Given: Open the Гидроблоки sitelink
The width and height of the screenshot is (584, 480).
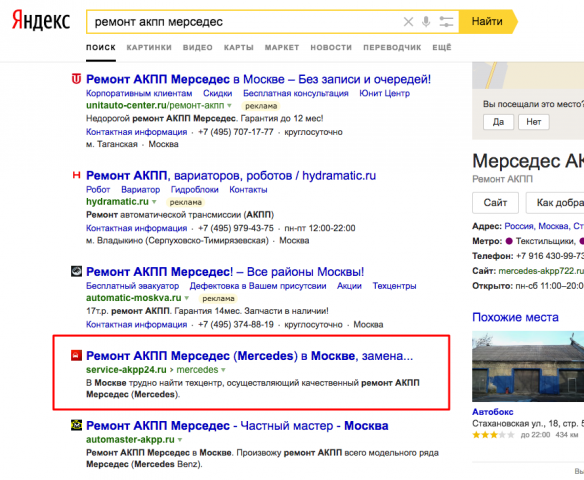Looking at the screenshot, I should click(x=194, y=190).
